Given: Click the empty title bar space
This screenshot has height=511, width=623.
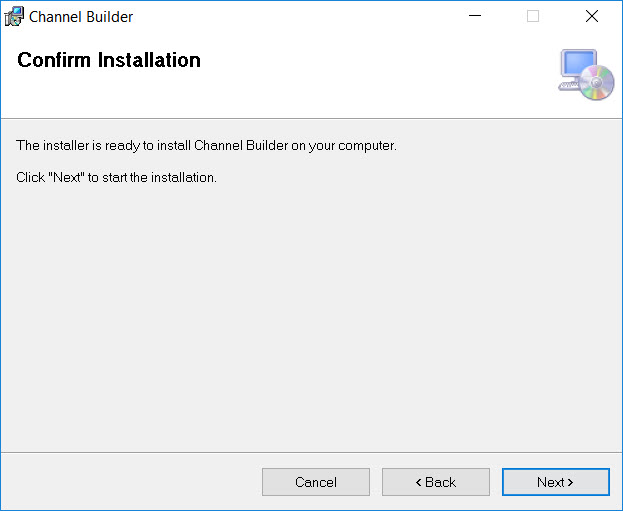Looking at the screenshot, I should (x=300, y=16).
